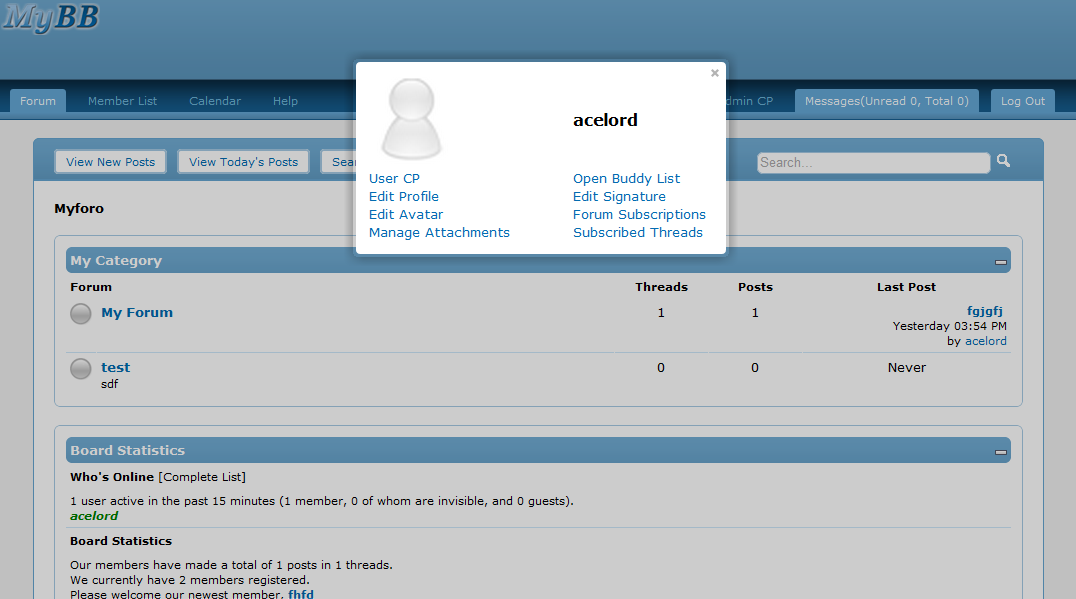Viewport: 1076px width, 599px height.
Task: Open Messages inbox in the navigation bar
Action: [x=886, y=101]
